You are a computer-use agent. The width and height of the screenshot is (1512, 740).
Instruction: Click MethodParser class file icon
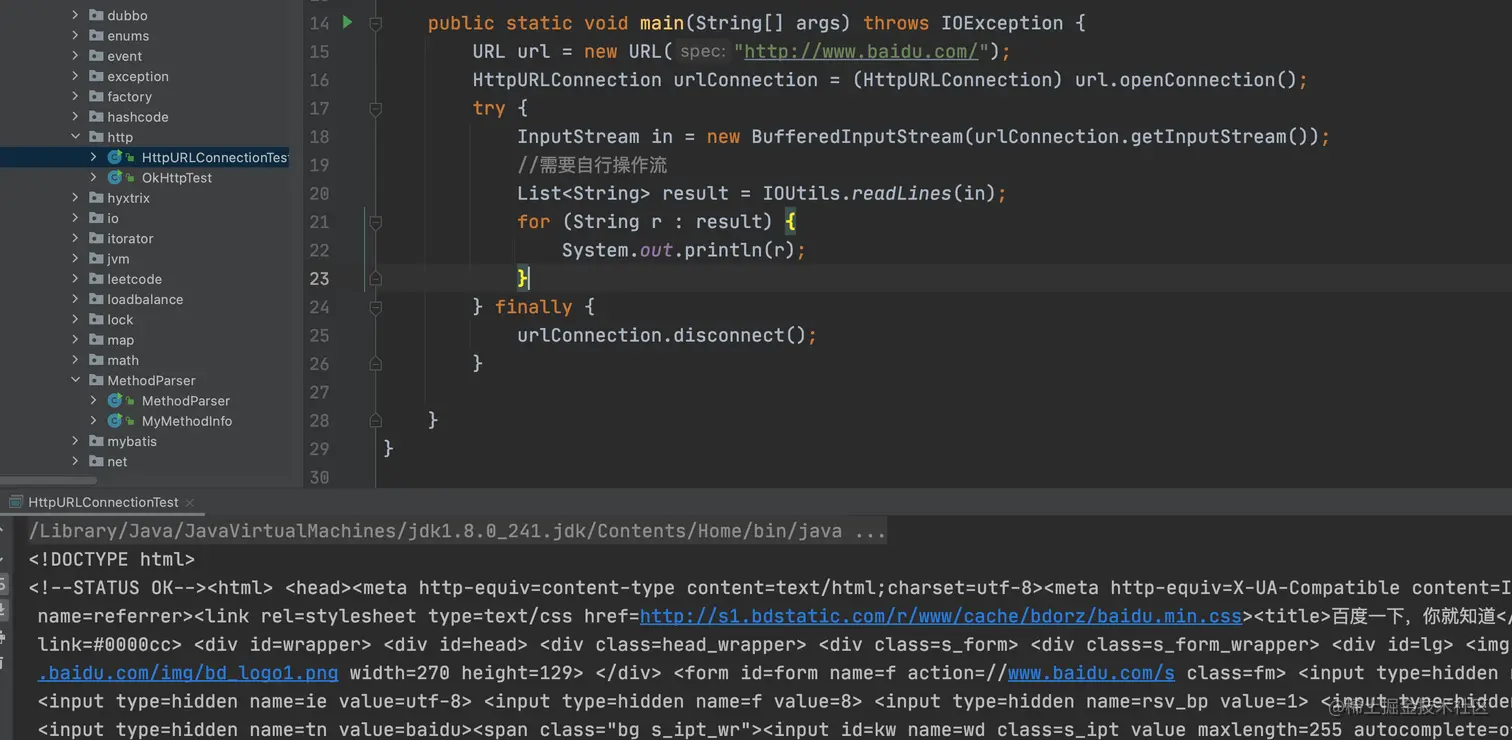[x=115, y=400]
